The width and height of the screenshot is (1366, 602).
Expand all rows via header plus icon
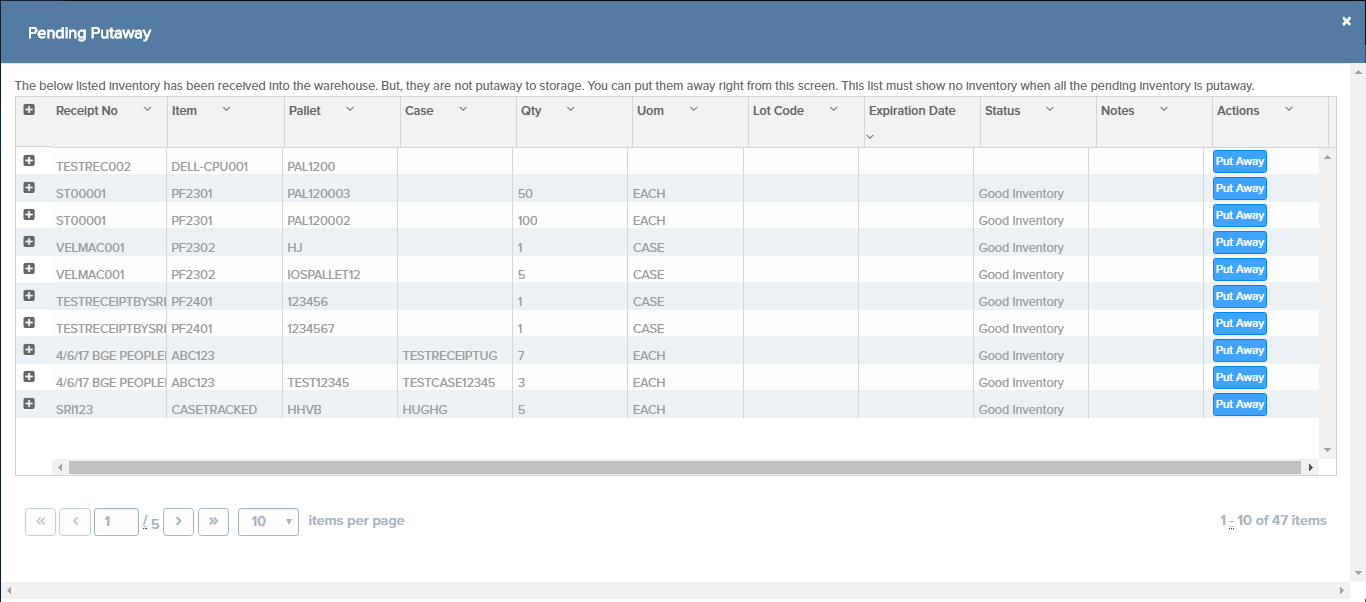(29, 109)
